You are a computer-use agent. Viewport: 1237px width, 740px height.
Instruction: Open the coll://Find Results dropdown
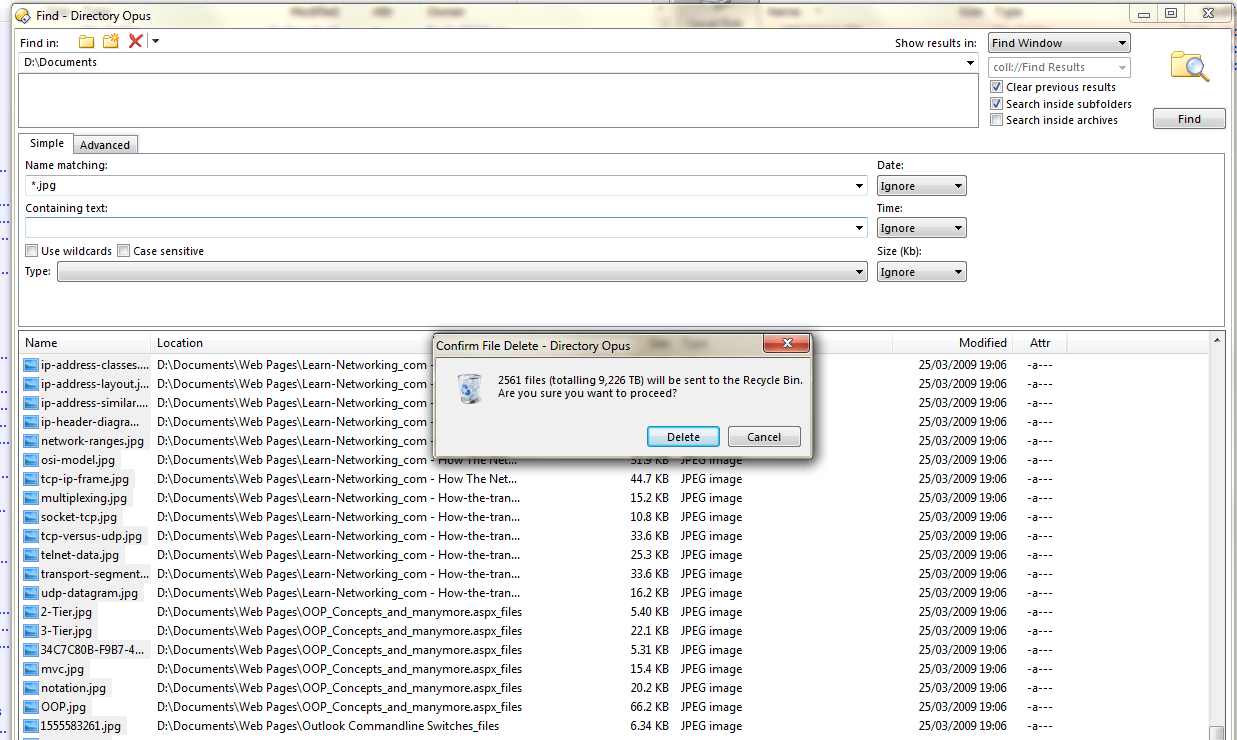(1059, 67)
